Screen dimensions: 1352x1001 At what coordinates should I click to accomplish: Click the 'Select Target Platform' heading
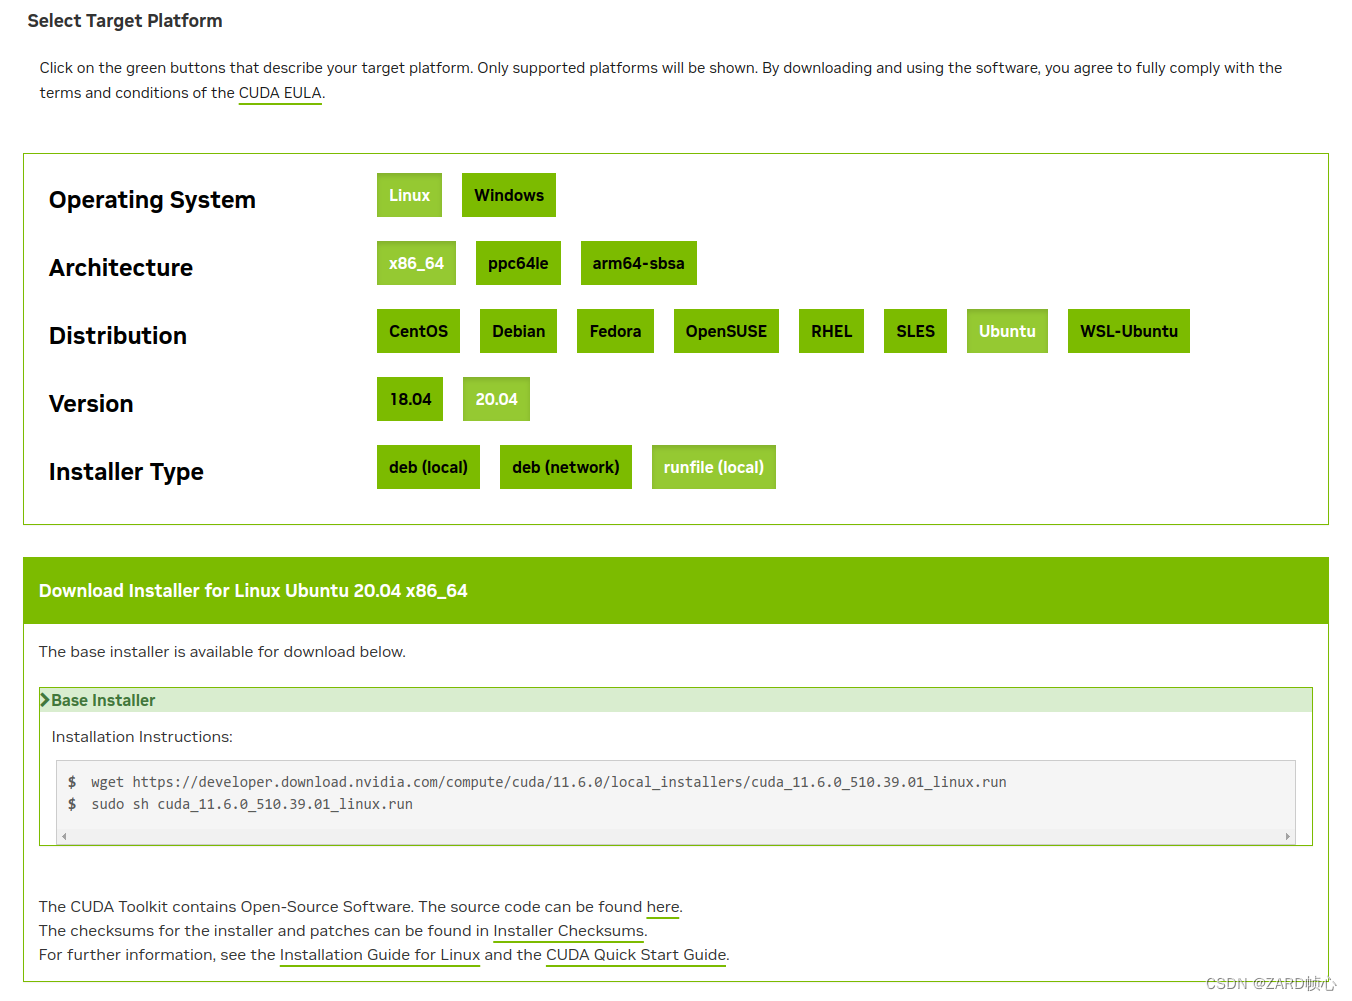click(x=125, y=21)
